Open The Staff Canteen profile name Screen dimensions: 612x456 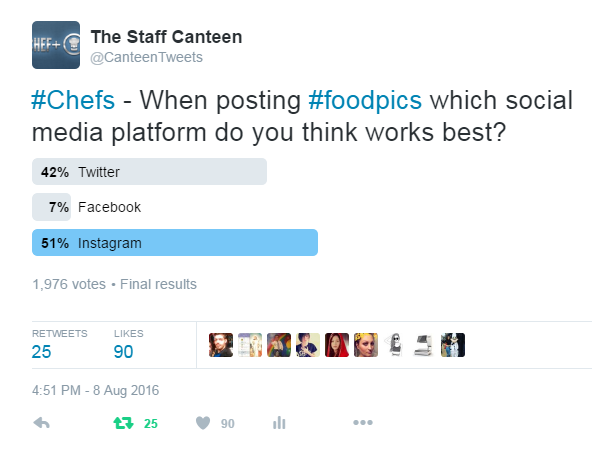pos(166,37)
